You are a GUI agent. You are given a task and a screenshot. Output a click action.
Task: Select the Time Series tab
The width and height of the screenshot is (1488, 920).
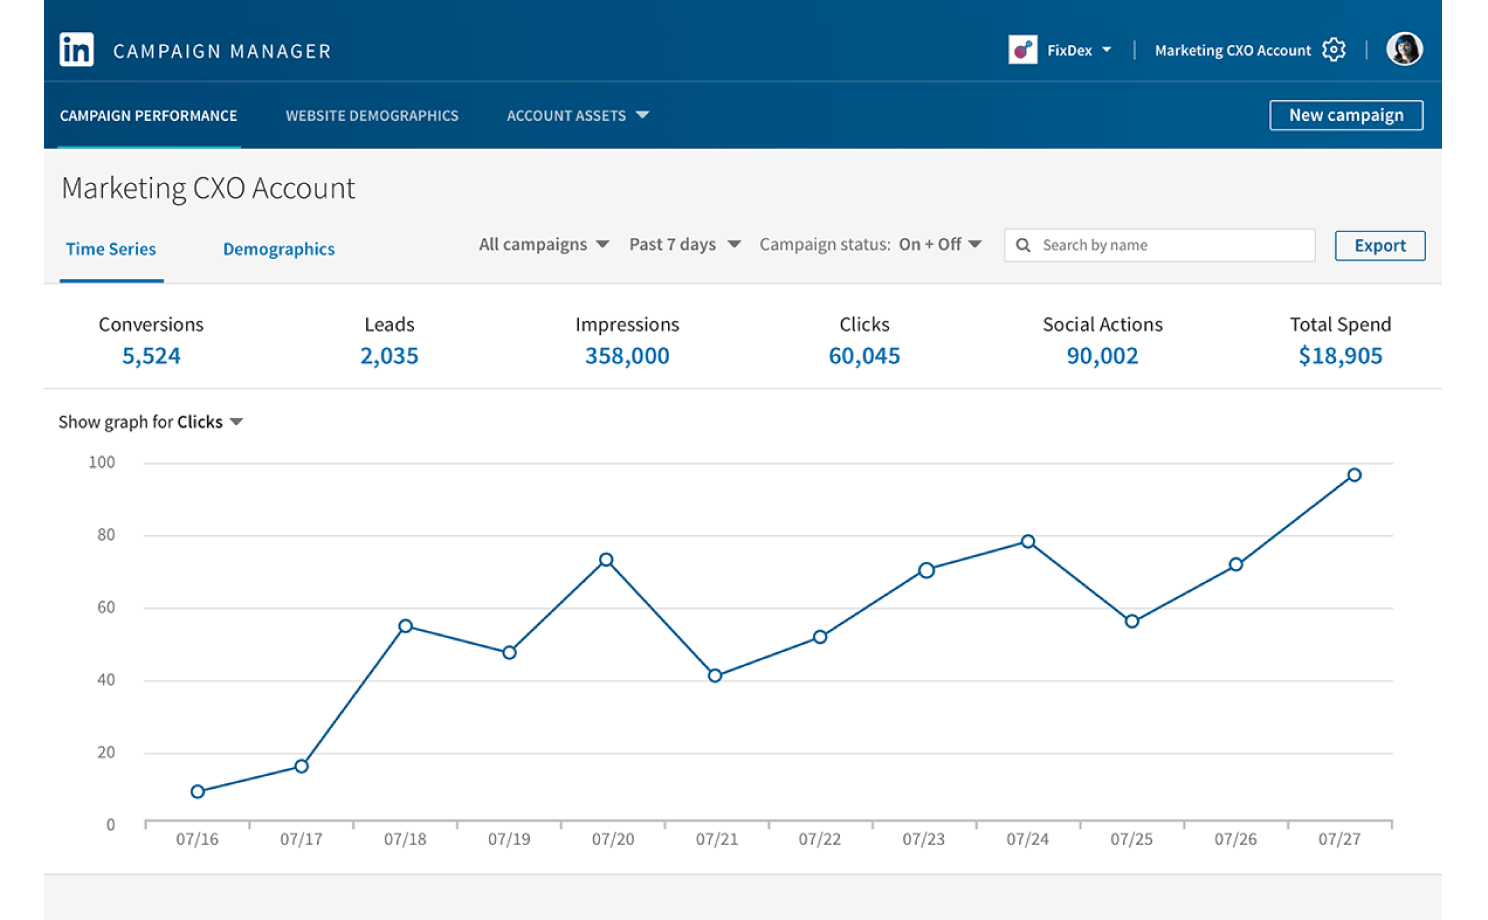[111, 249]
